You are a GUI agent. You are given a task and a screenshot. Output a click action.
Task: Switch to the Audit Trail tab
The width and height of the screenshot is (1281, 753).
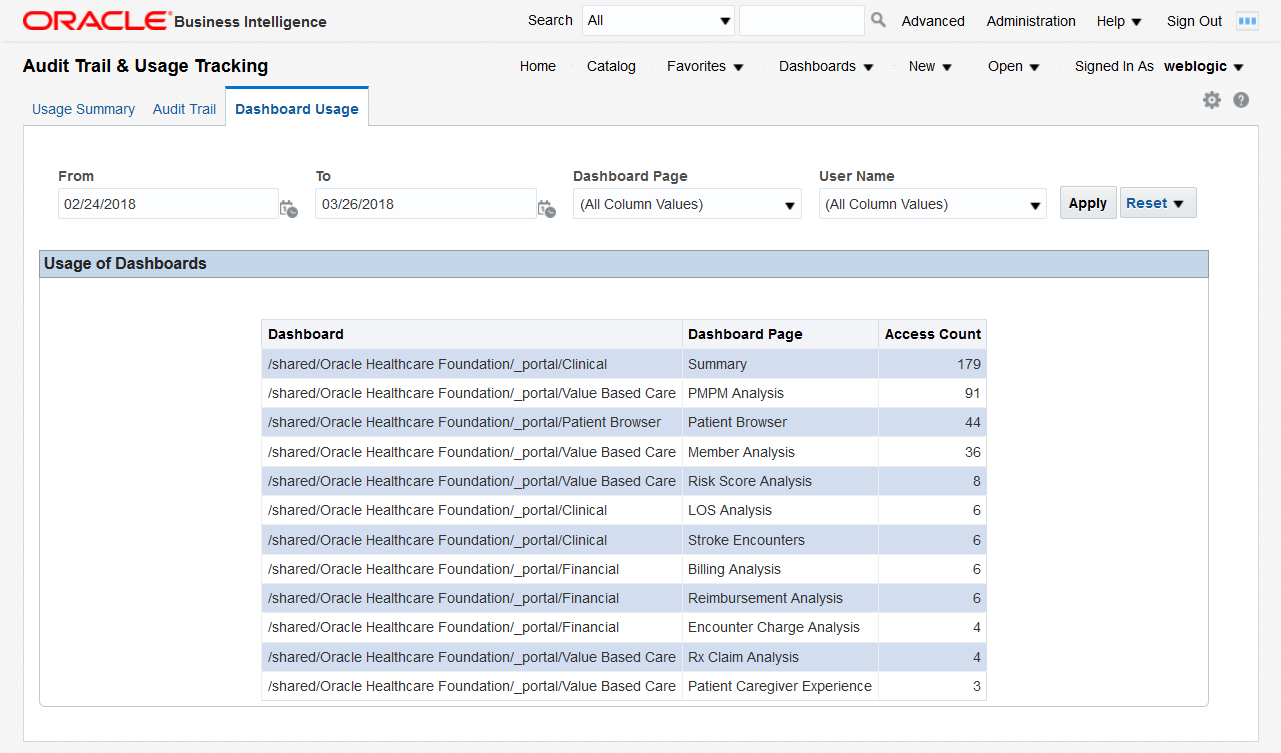[184, 109]
